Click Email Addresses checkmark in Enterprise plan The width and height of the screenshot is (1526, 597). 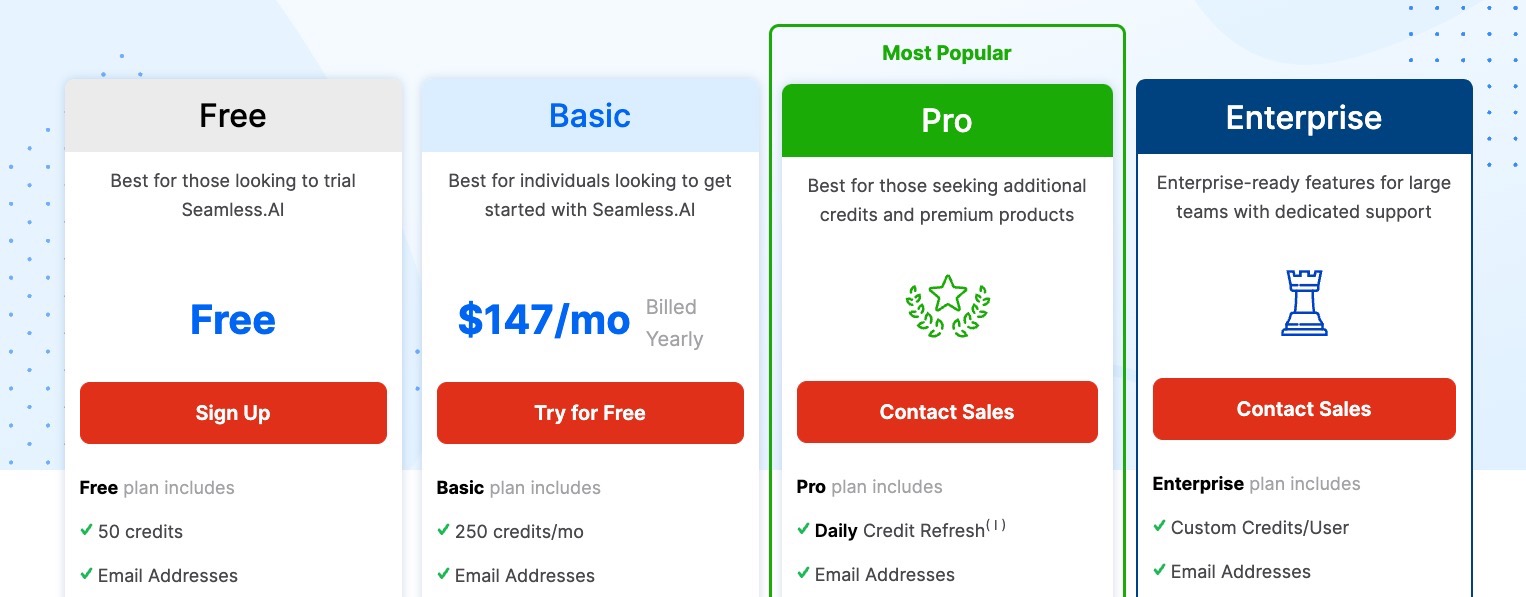coord(1159,570)
